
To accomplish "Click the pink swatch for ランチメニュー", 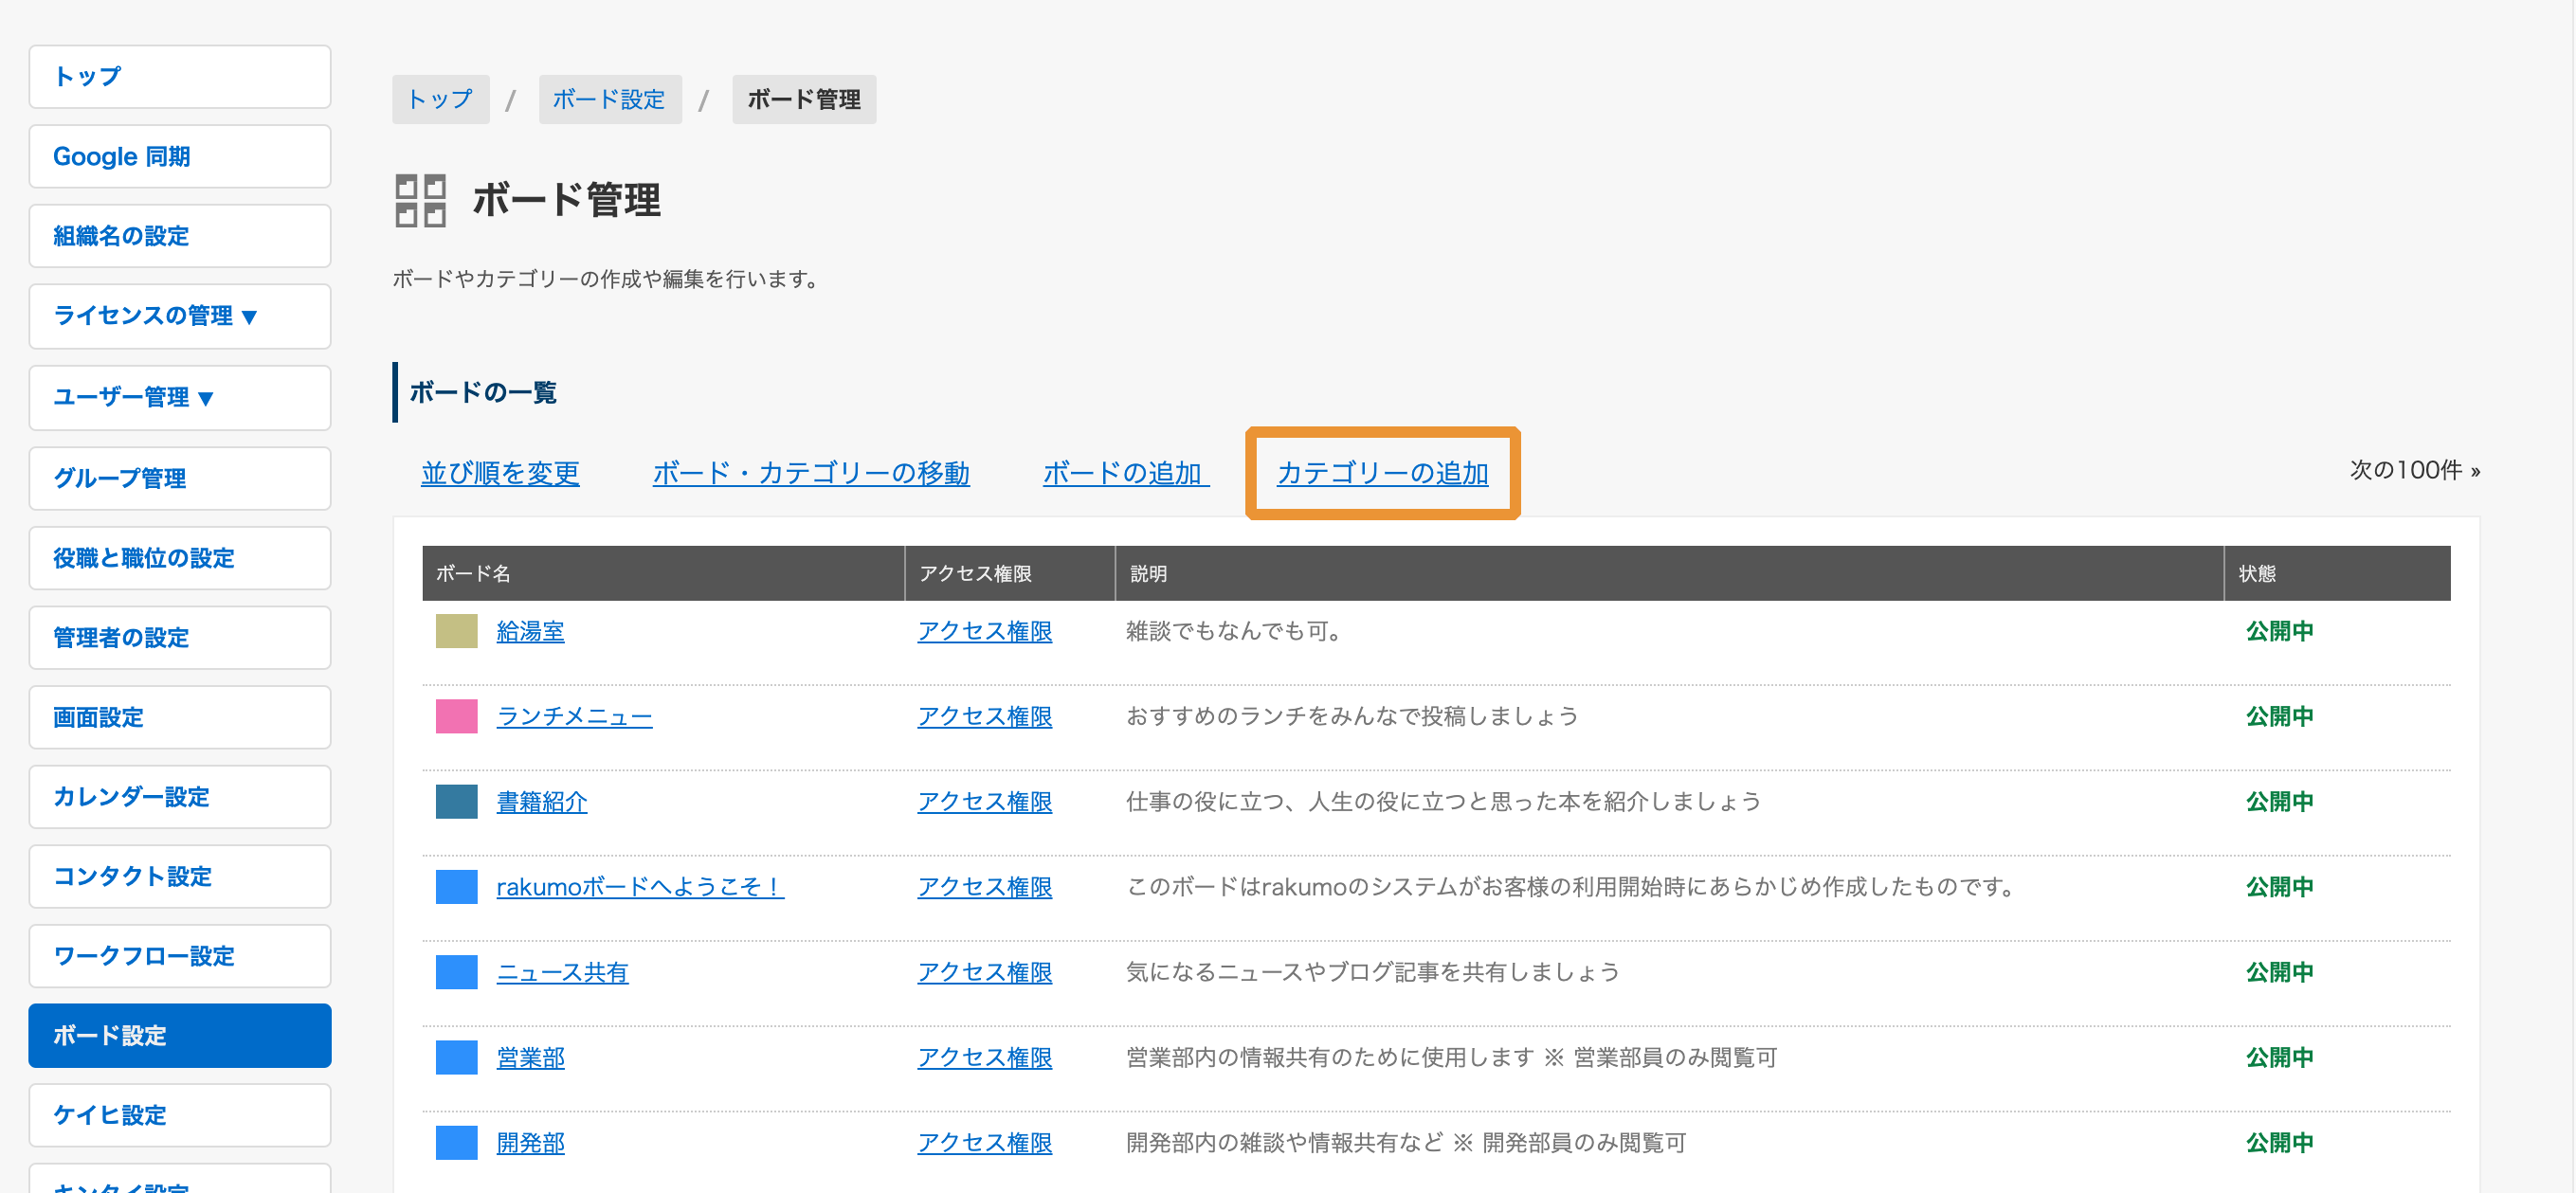I will (x=457, y=716).
